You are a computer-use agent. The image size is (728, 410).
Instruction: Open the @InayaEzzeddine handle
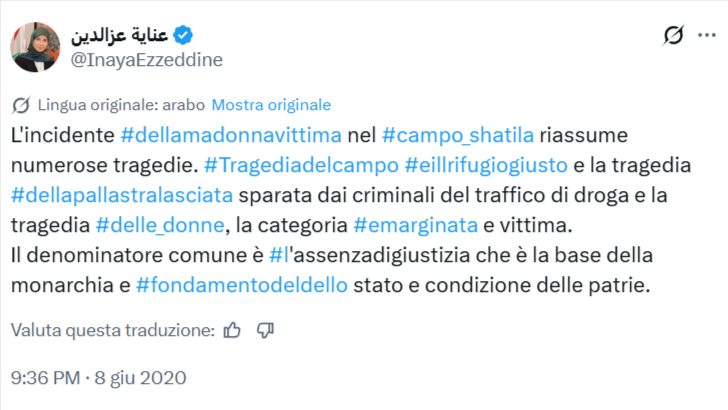pyautogui.click(x=144, y=60)
